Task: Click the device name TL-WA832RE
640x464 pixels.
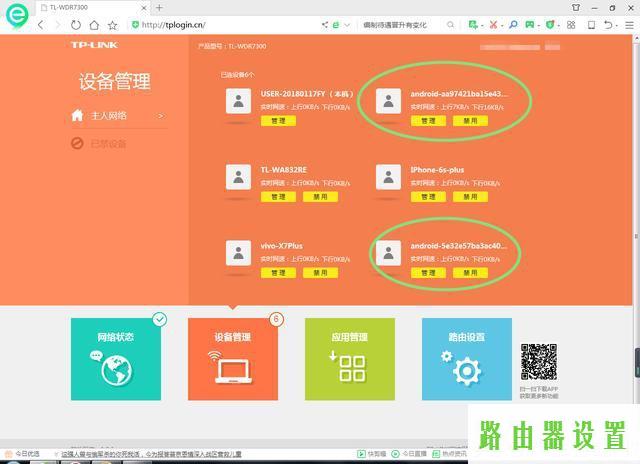Action: [x=284, y=170]
